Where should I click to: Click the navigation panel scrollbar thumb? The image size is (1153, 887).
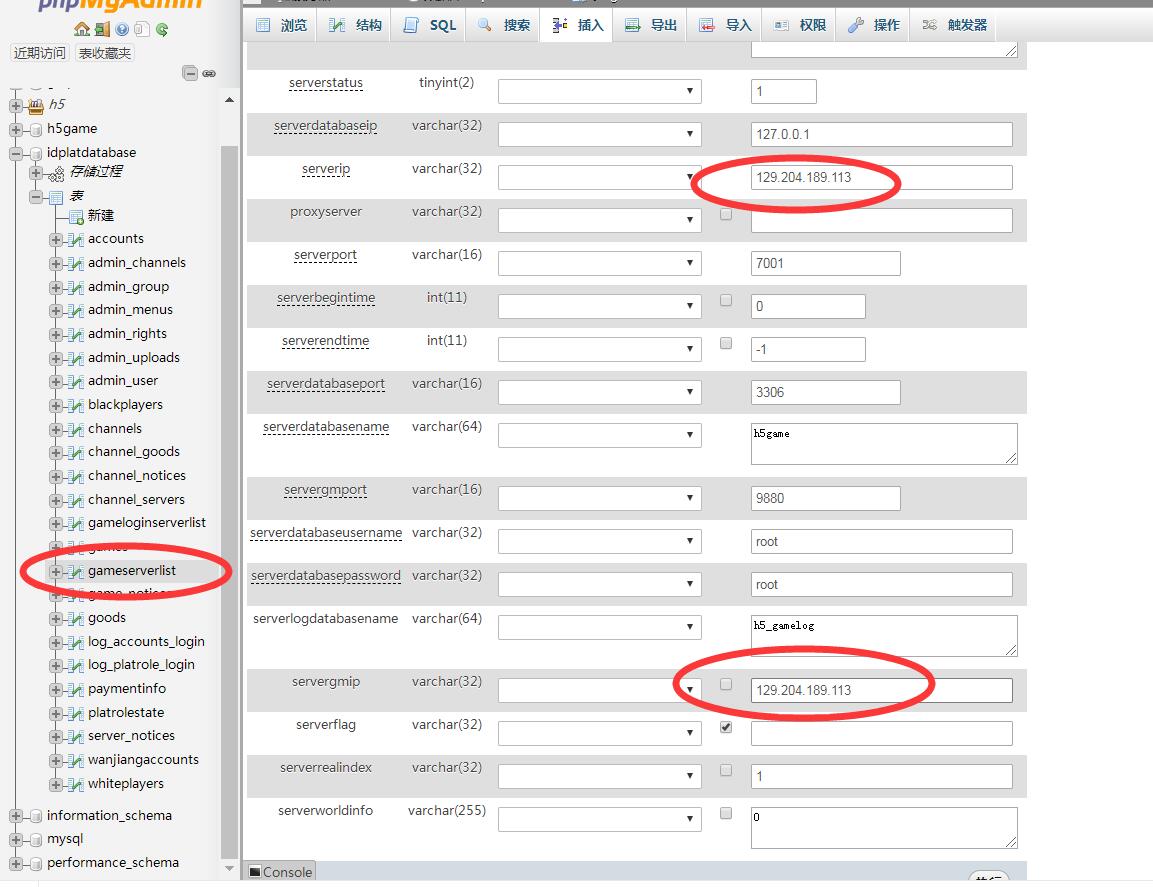pos(229,500)
